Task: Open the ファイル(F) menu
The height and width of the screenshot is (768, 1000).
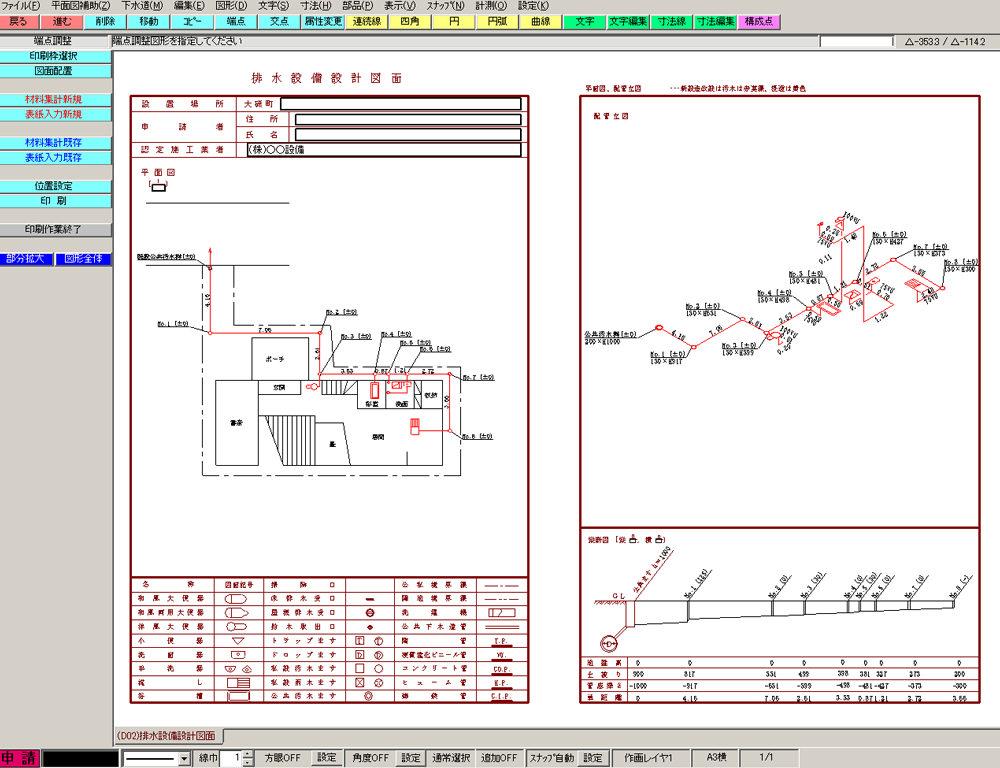Action: tap(20, 6)
